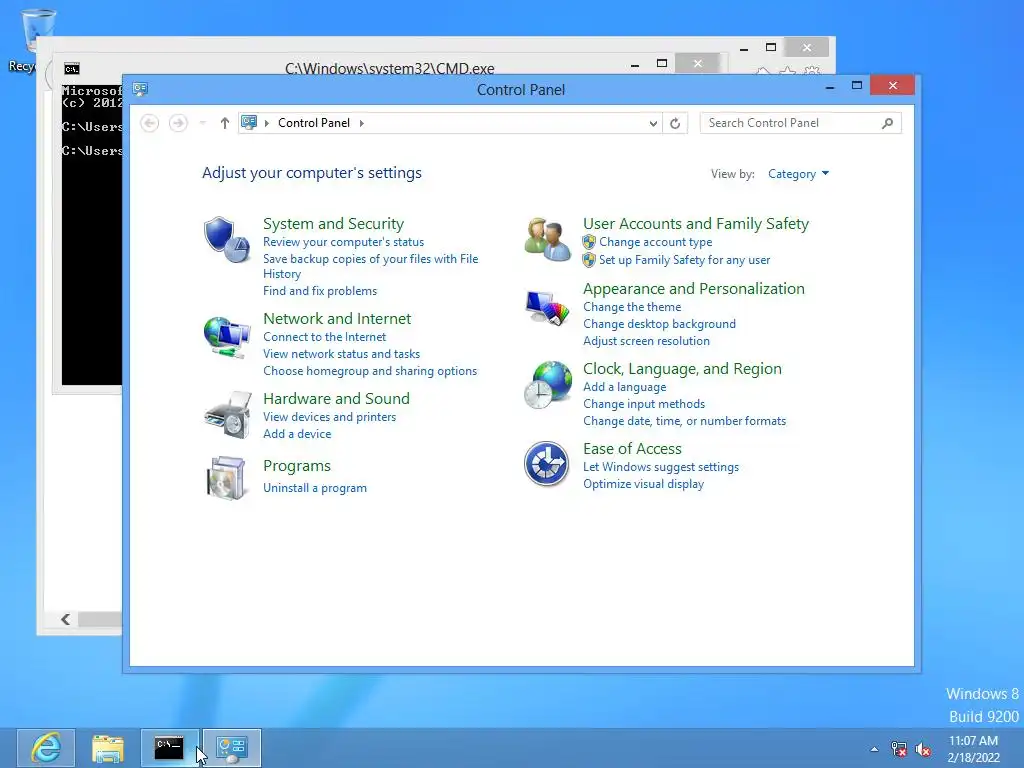This screenshot has width=1024, height=768.
Task: Click Find and fix problems
Action: click(320, 291)
